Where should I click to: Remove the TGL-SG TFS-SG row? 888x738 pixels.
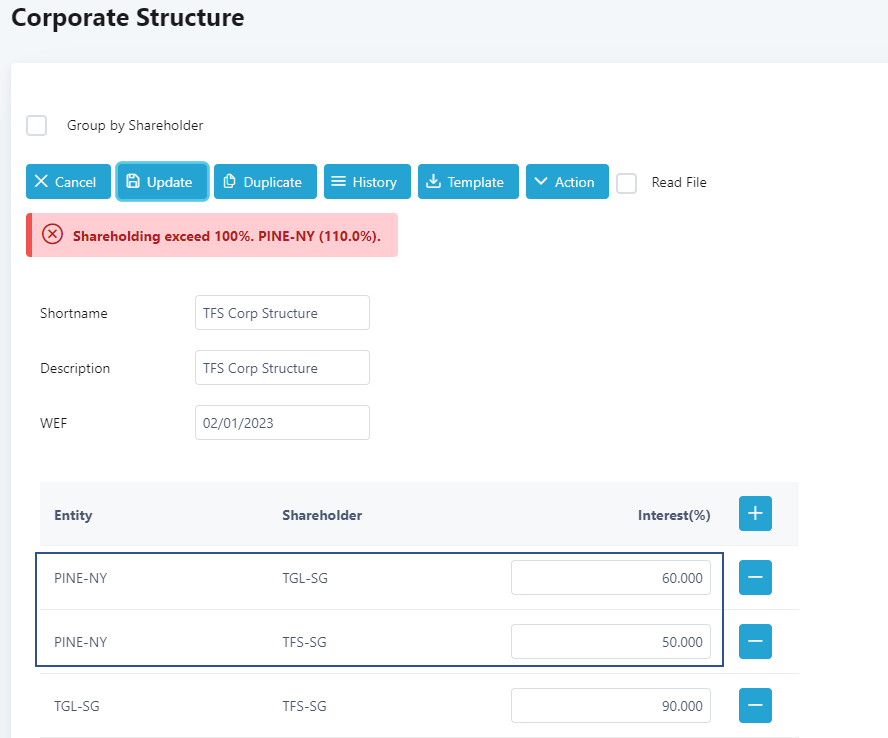[x=755, y=706]
